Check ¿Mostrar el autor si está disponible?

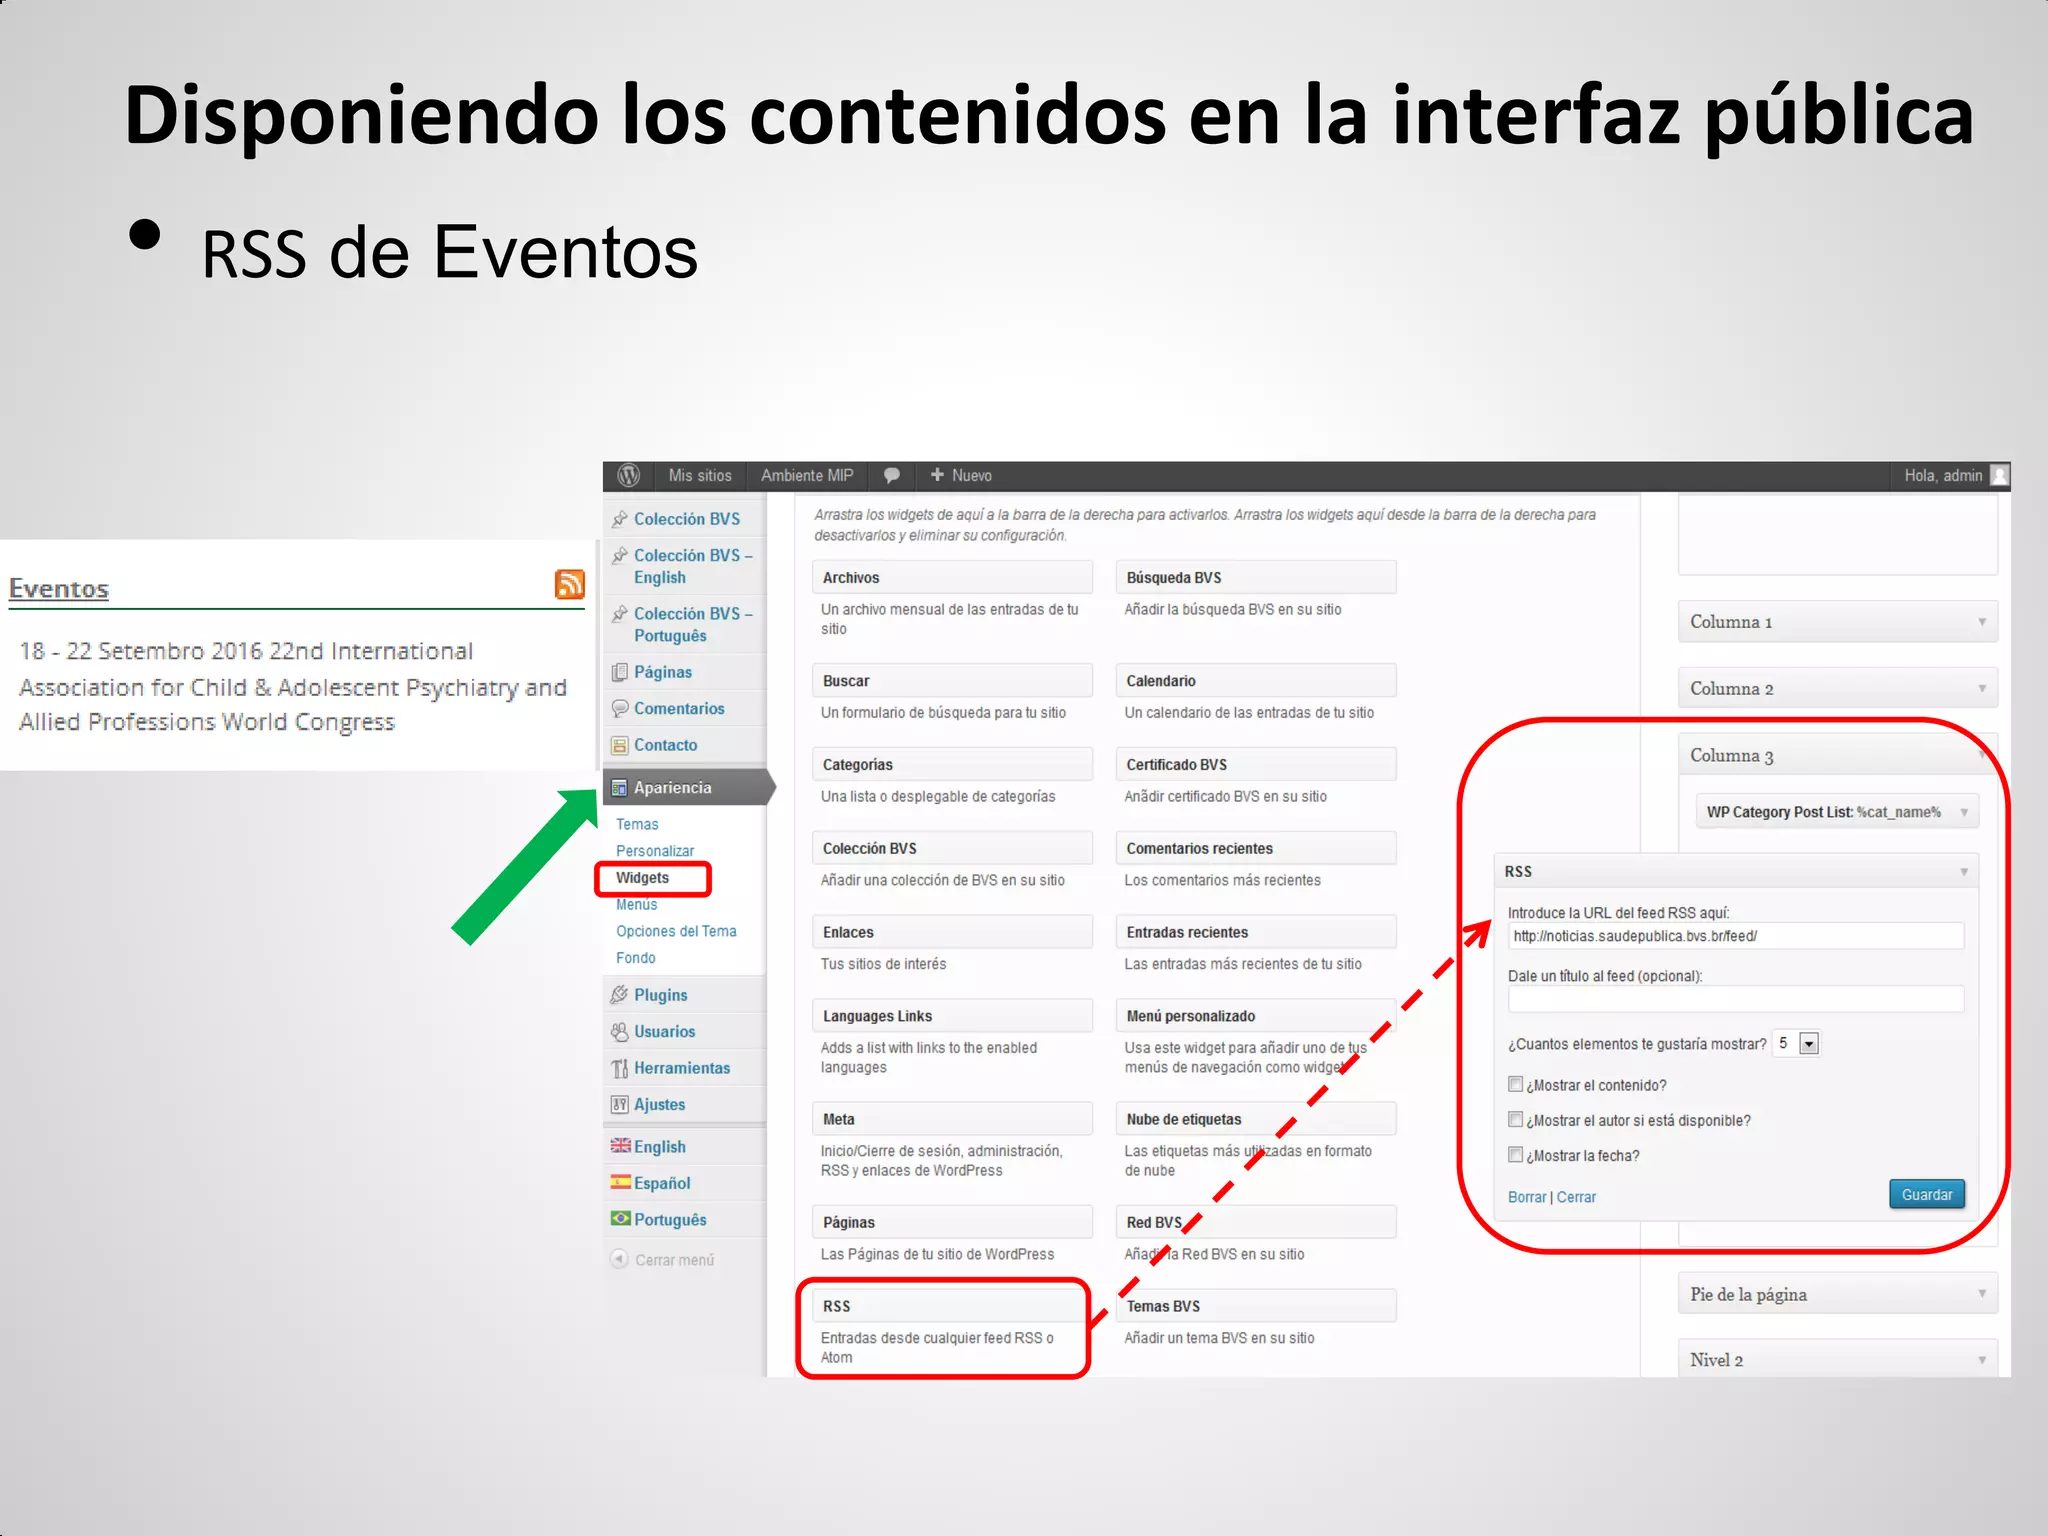pos(1516,1119)
